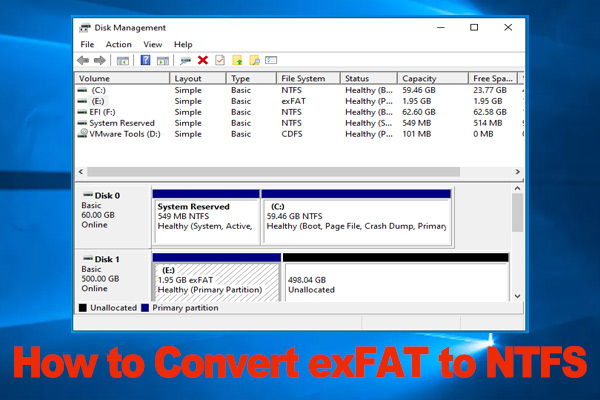600x400 pixels.
Task: Click the disk pane vertical scrollbar thumb
Action: 517,212
